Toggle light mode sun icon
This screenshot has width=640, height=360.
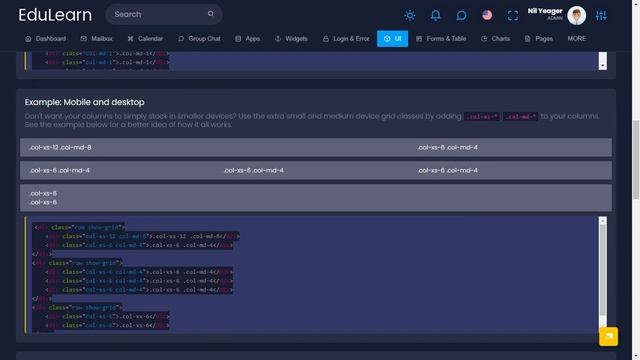pyautogui.click(x=410, y=16)
